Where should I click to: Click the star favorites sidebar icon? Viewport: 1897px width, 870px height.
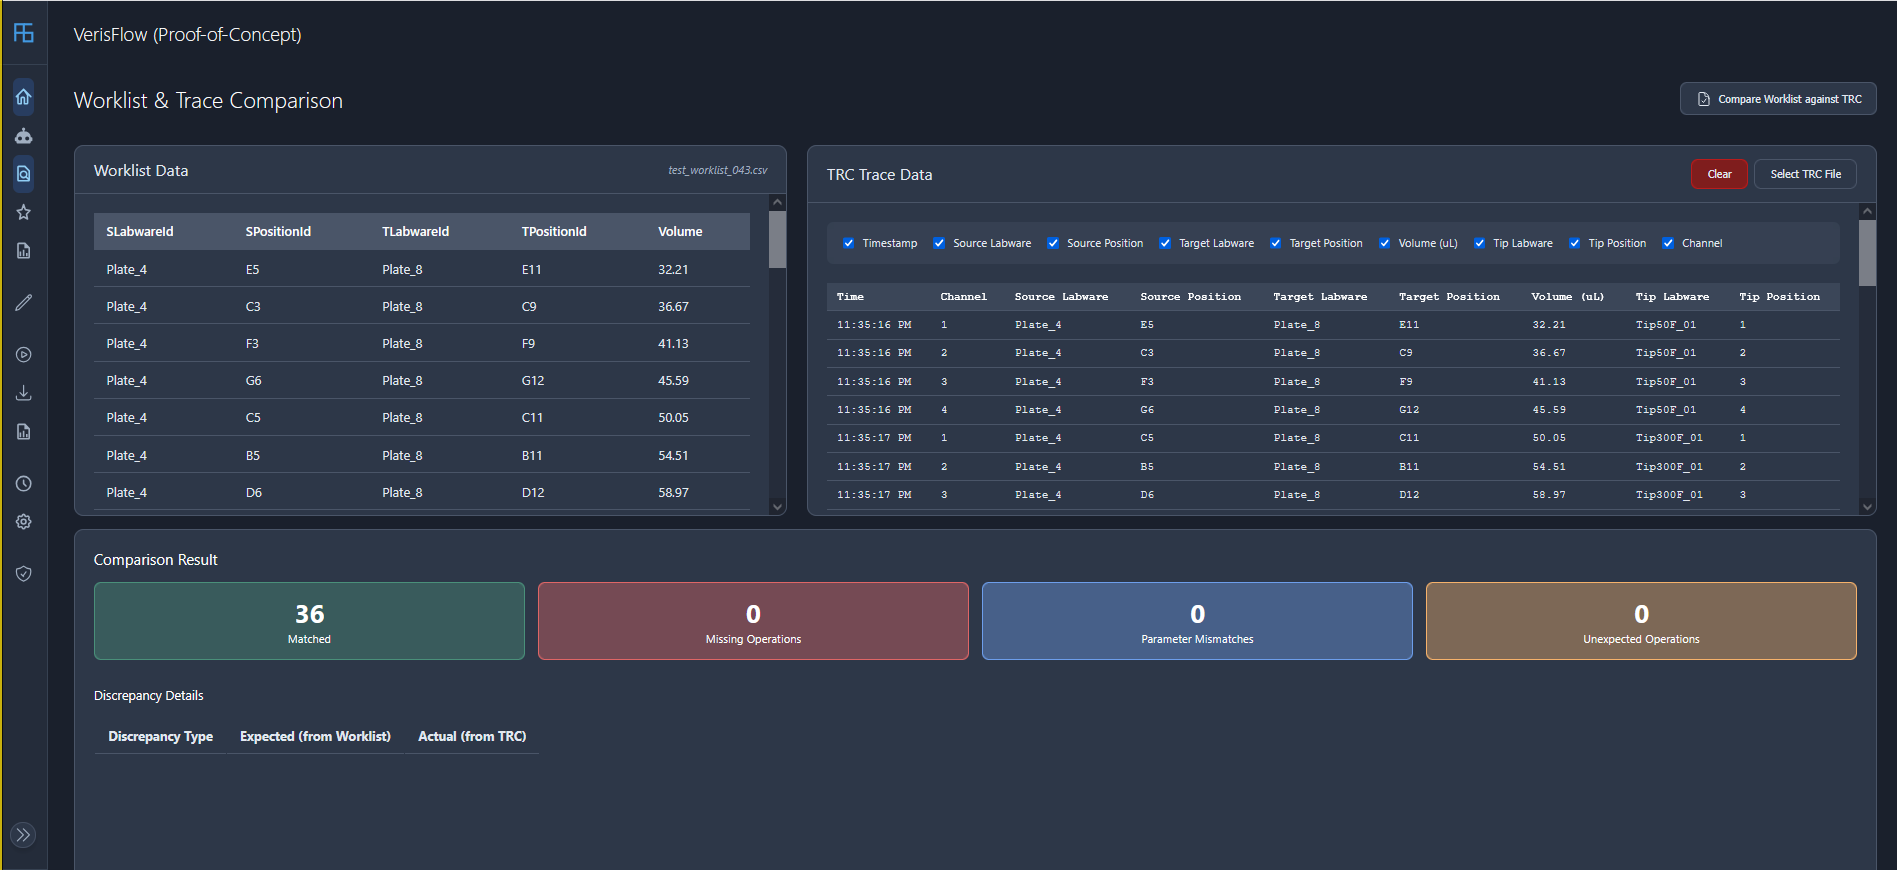point(23,212)
